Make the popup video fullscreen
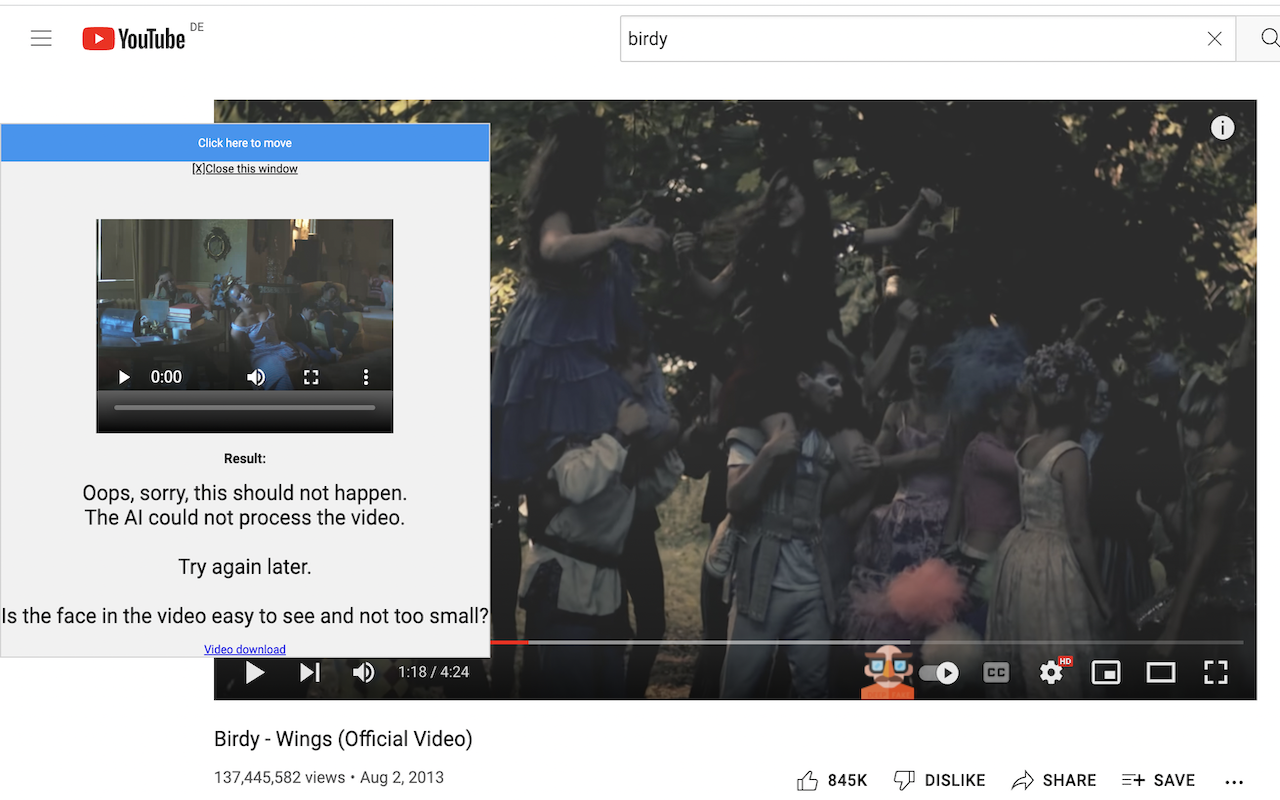The image size is (1280, 800). click(311, 377)
